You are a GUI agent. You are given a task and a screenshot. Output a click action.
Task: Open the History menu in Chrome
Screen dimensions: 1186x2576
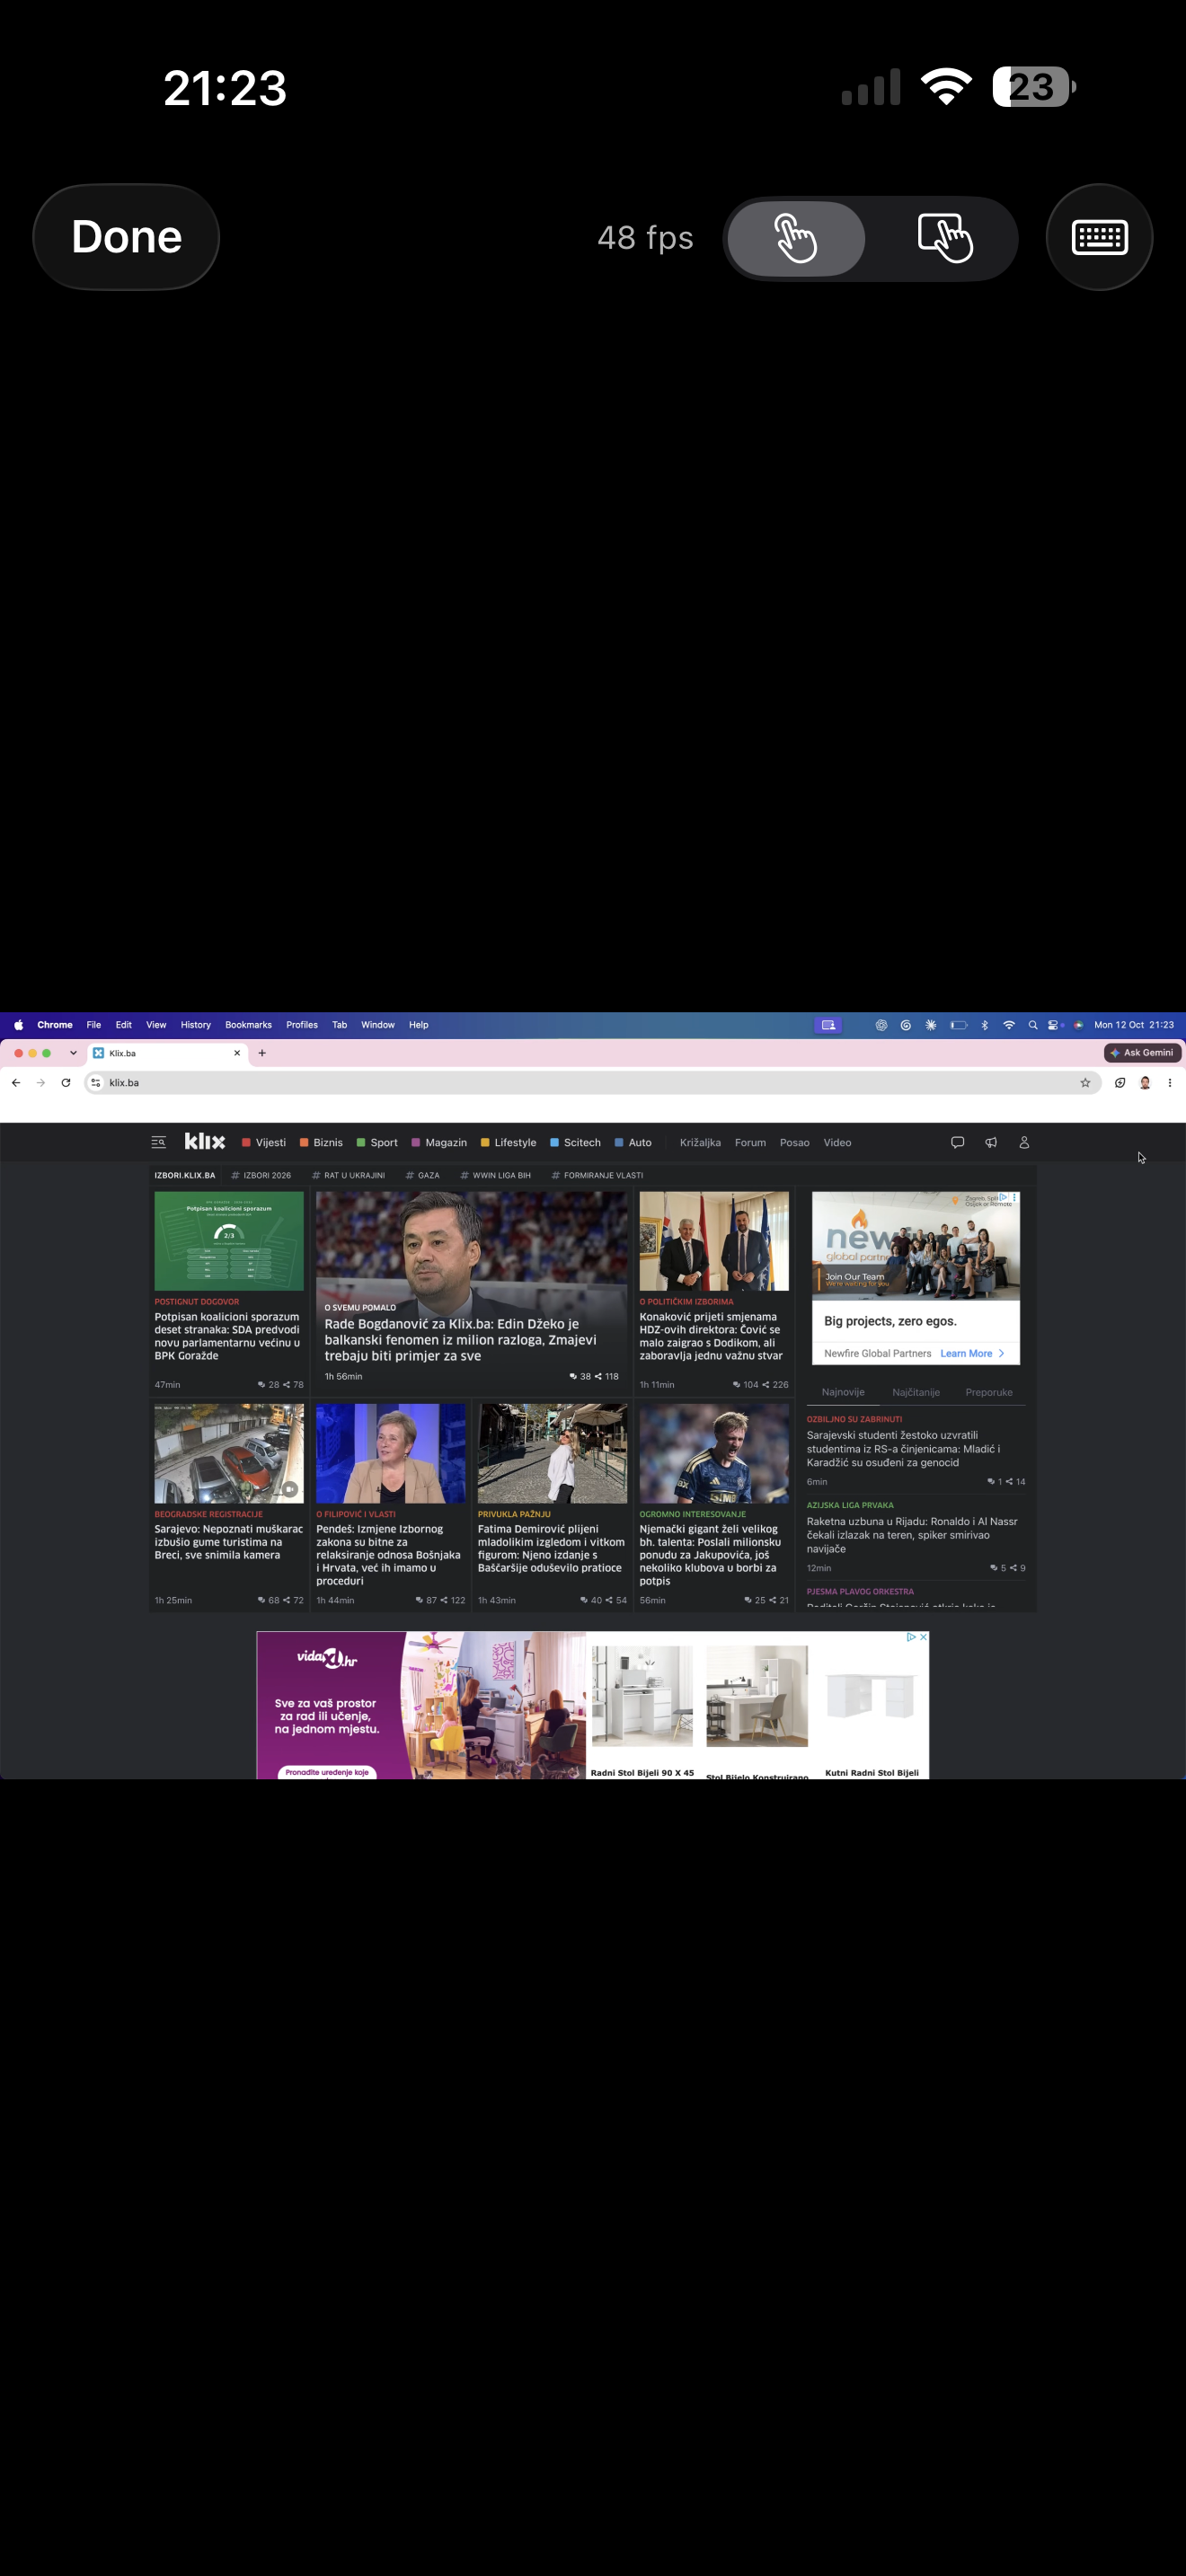coord(196,1025)
